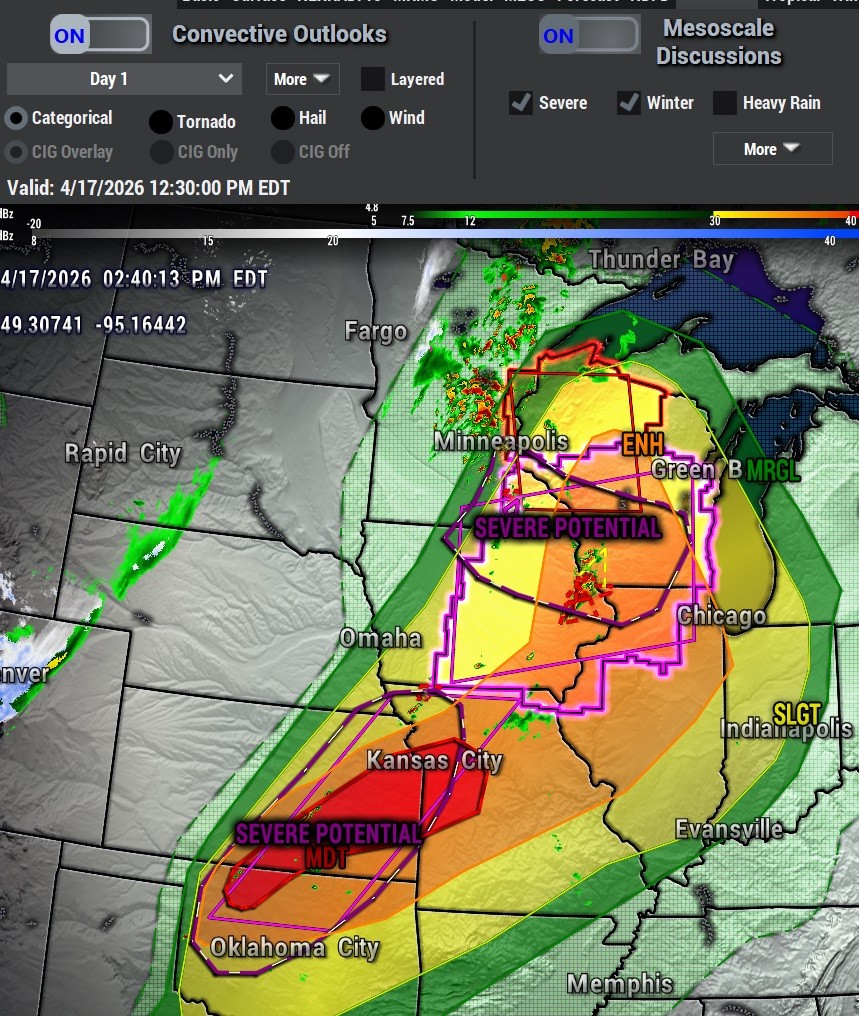The image size is (859, 1016).
Task: Uncheck the Severe discussions checkbox
Action: click(x=521, y=103)
